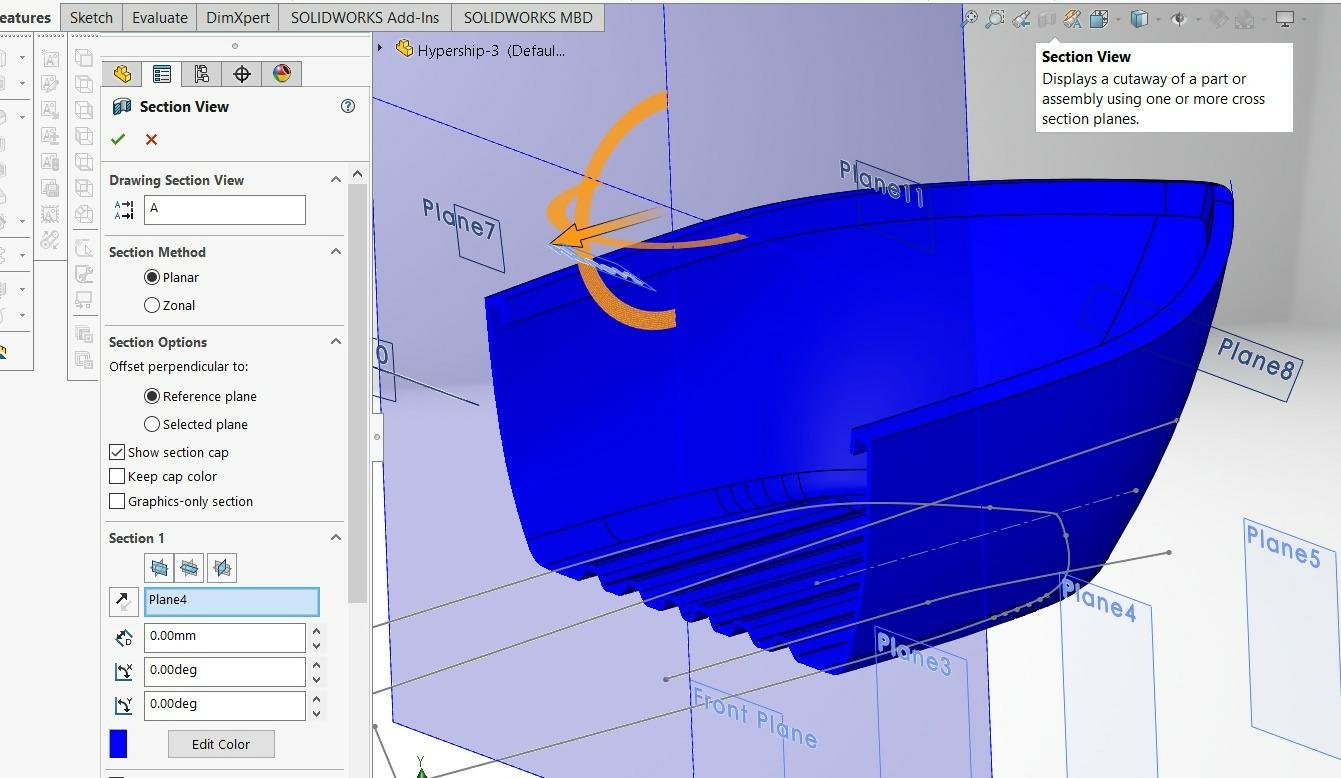
Task: Enable Keep cap color
Action: pyautogui.click(x=116, y=475)
